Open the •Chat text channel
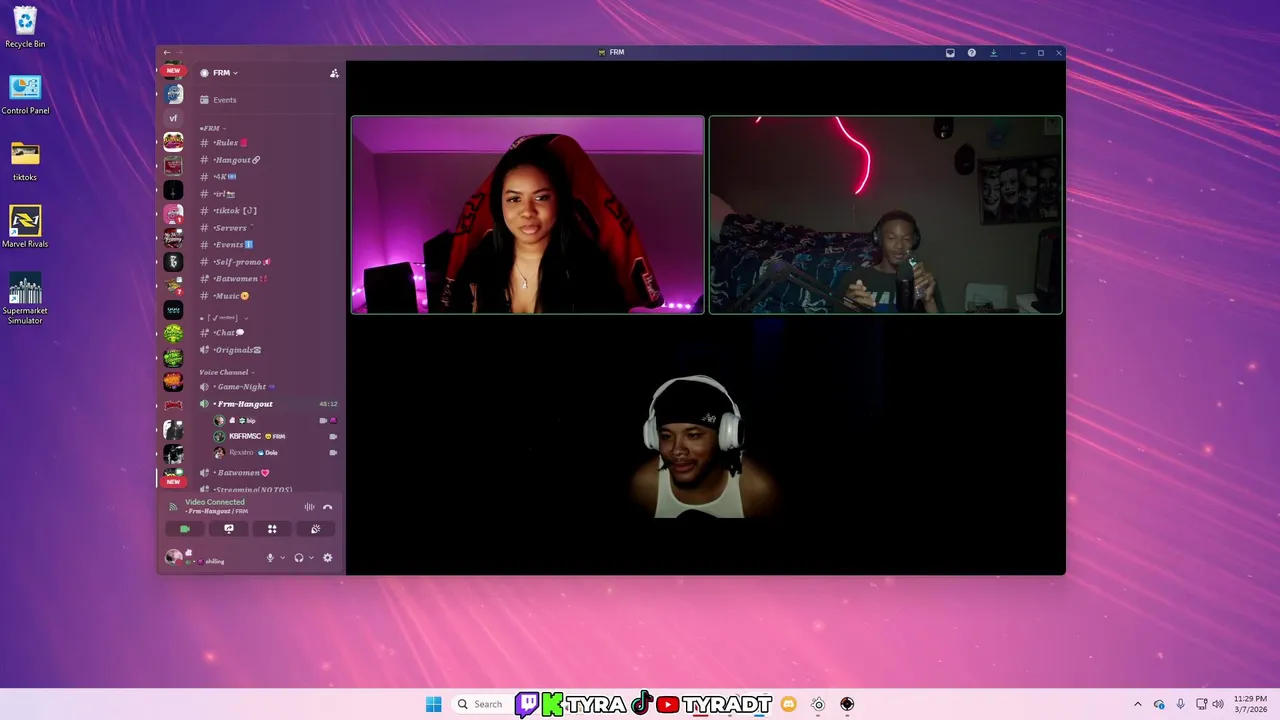1280x720 pixels. (x=268, y=333)
